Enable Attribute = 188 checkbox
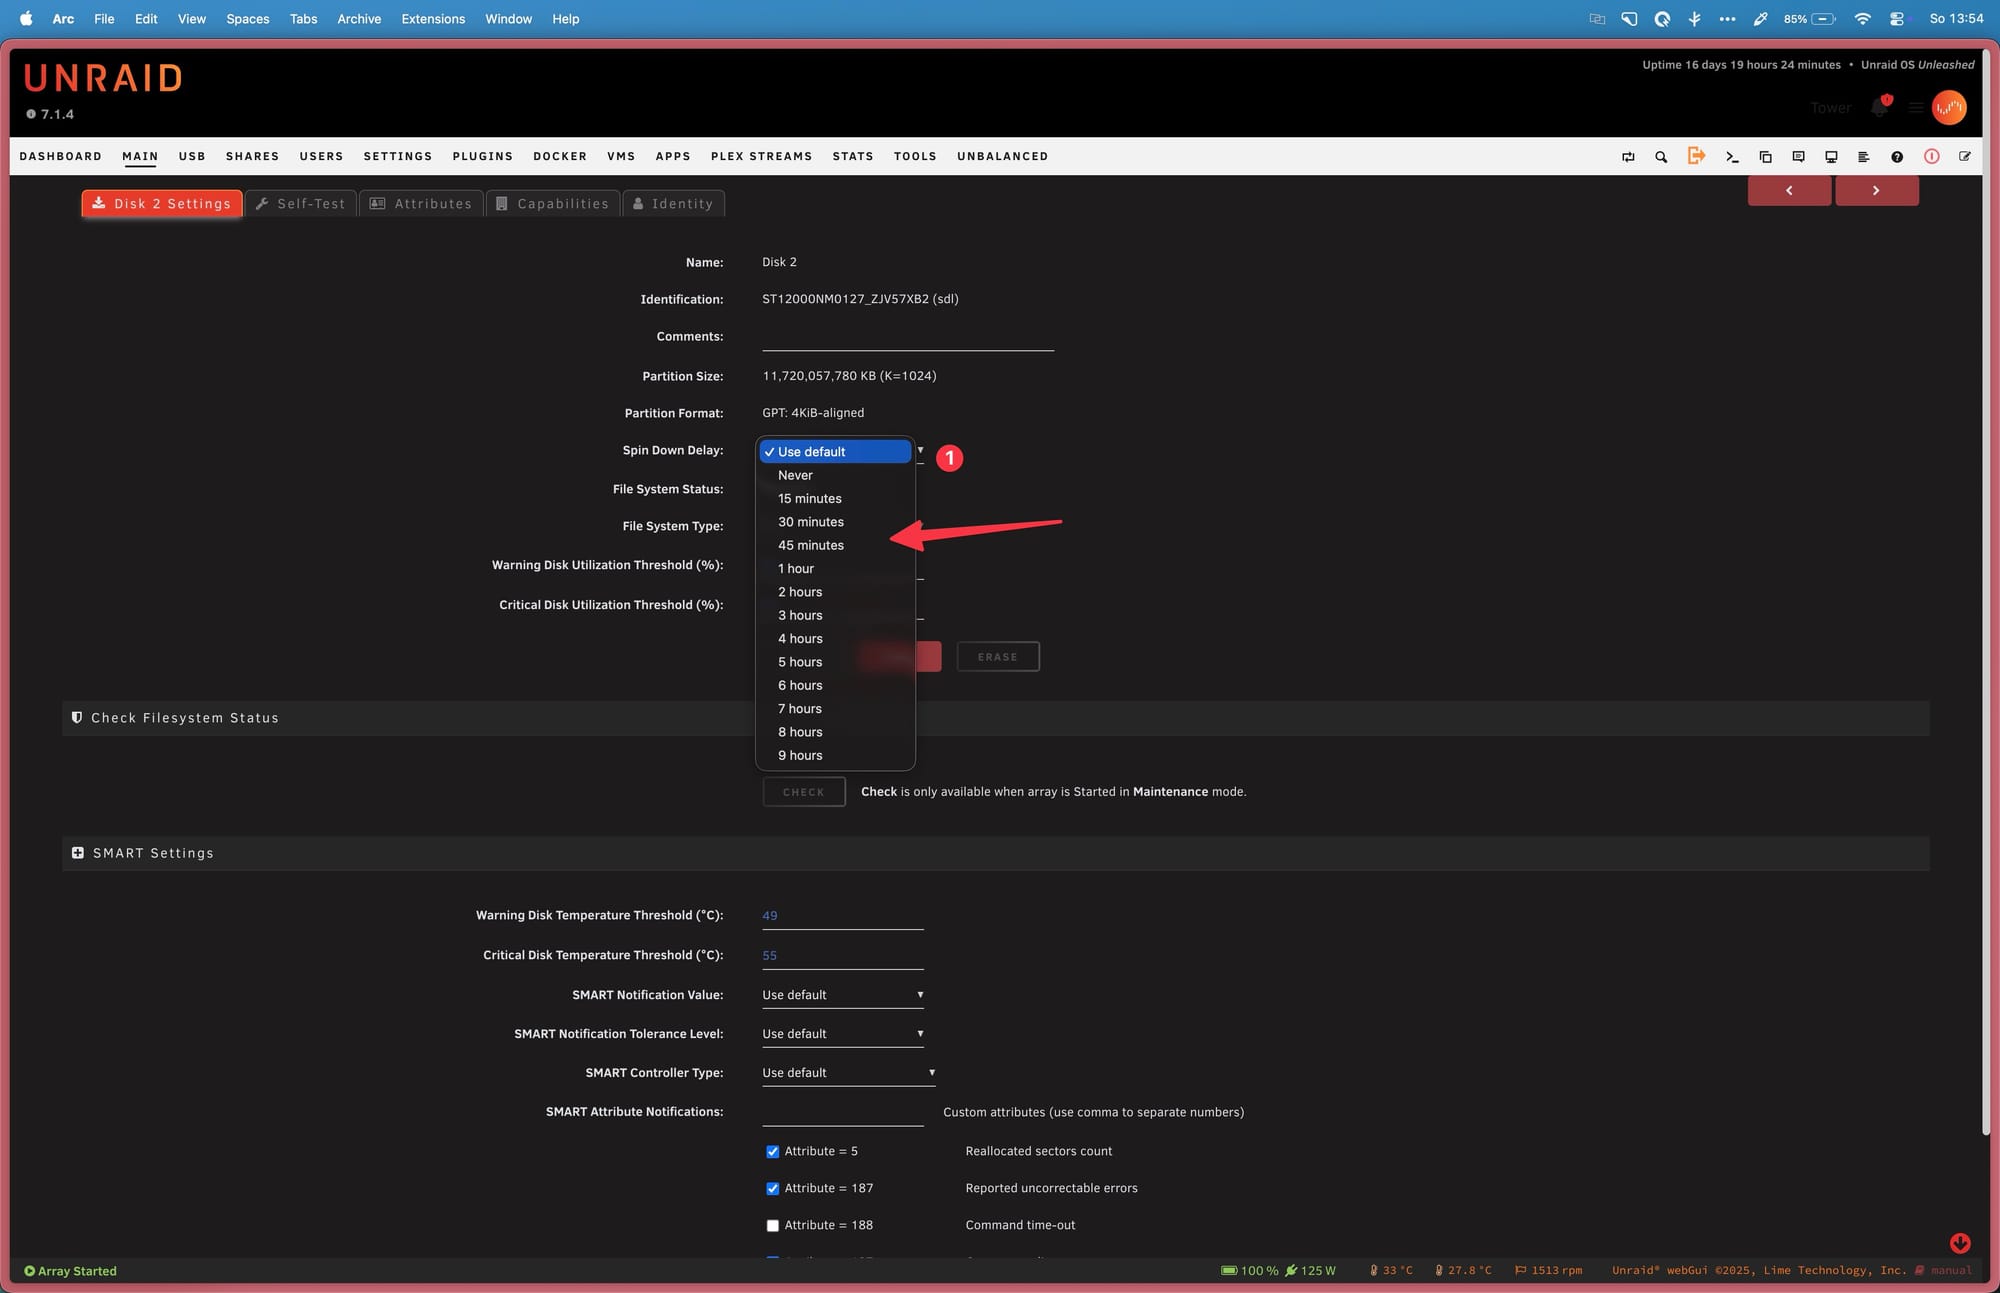Viewport: 2000px width, 1293px height. coord(772,1226)
